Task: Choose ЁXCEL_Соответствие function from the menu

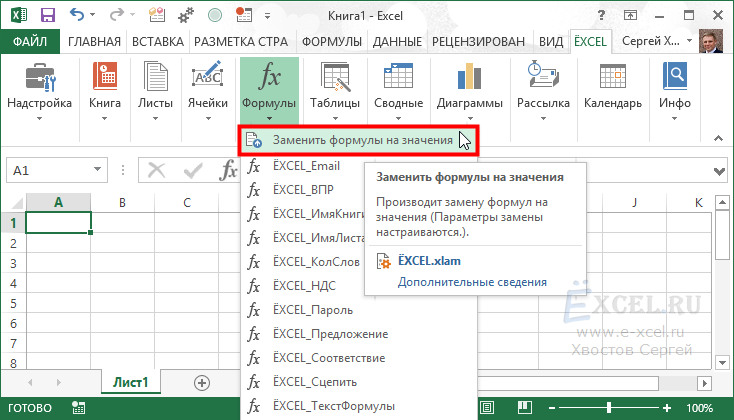Action: pyautogui.click(x=329, y=358)
